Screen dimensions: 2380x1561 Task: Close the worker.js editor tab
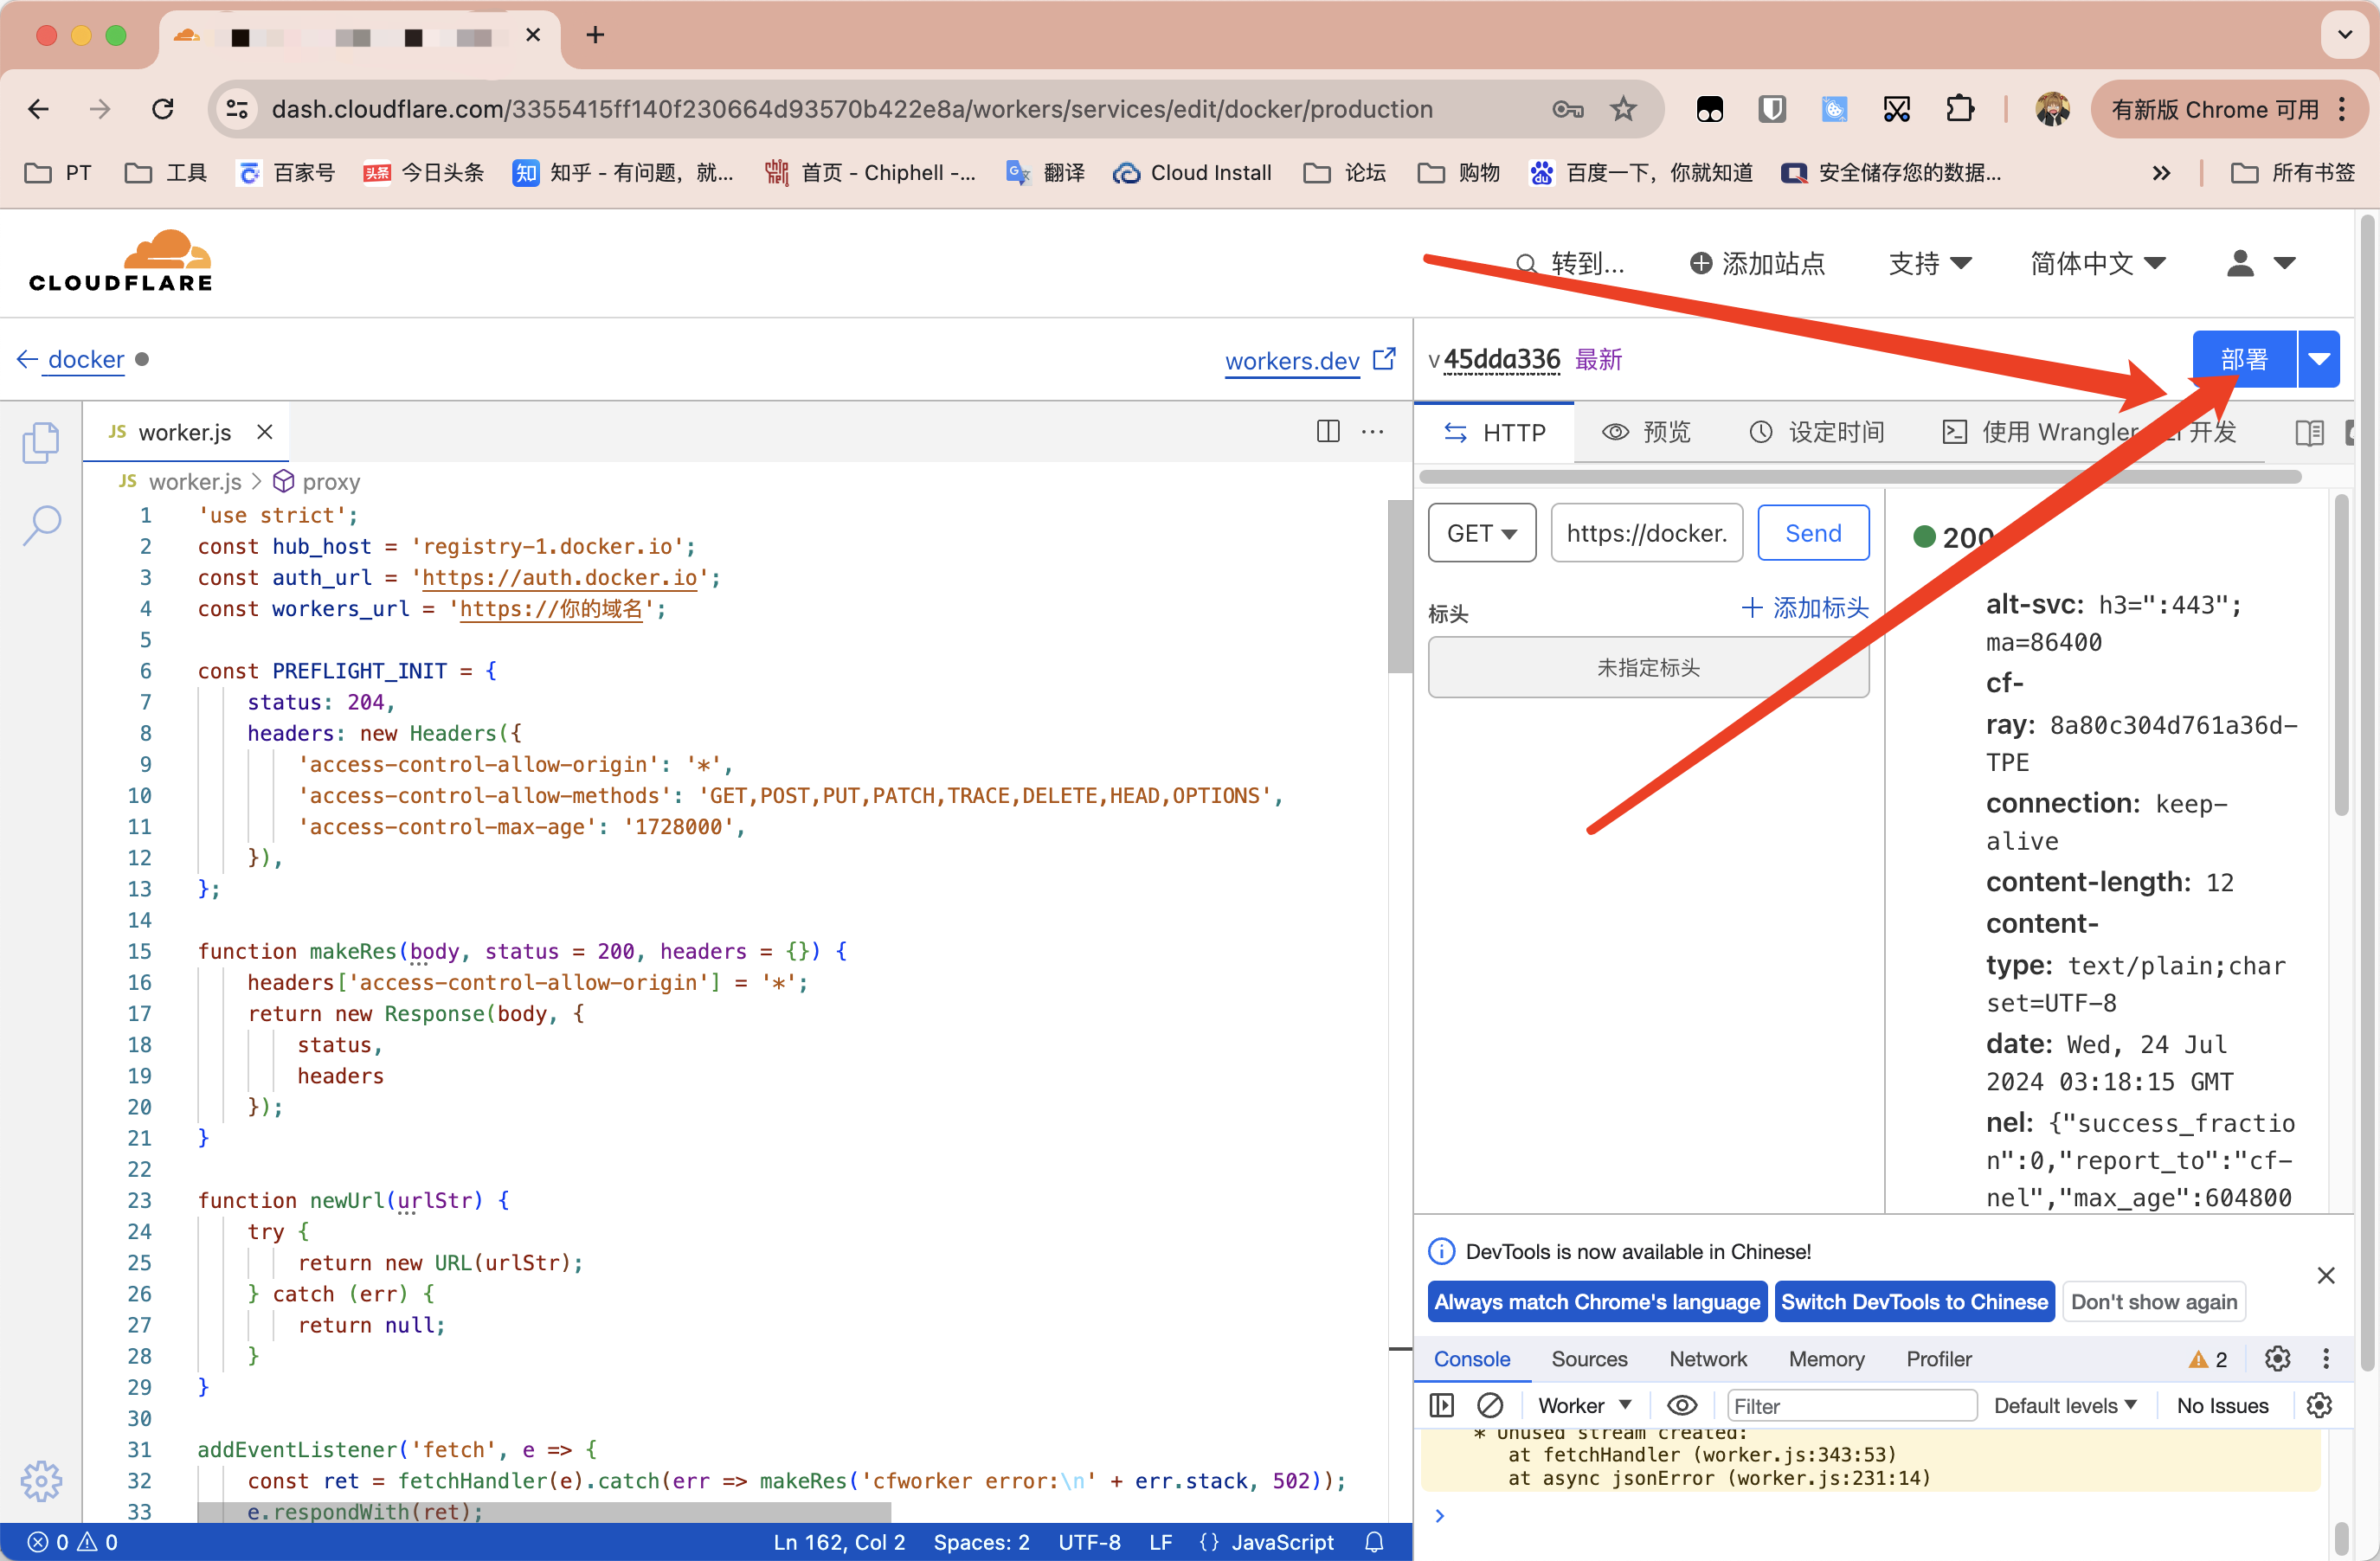(x=265, y=431)
